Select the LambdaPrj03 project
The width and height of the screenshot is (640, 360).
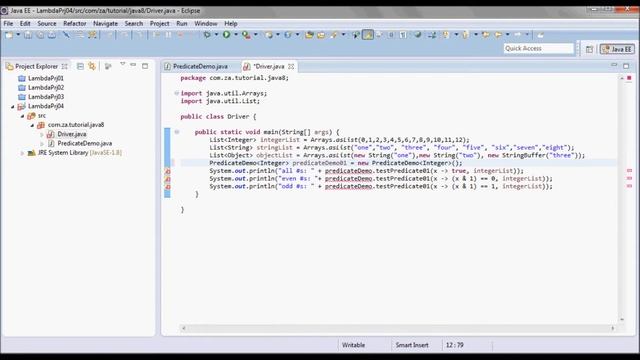click(45, 97)
